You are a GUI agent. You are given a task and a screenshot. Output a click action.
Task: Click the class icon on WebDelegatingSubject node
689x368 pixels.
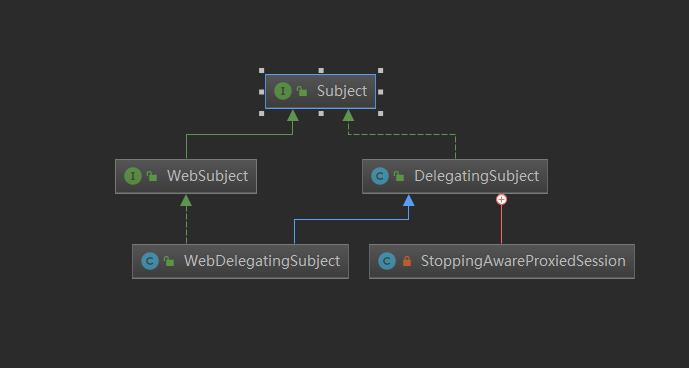tap(150, 261)
